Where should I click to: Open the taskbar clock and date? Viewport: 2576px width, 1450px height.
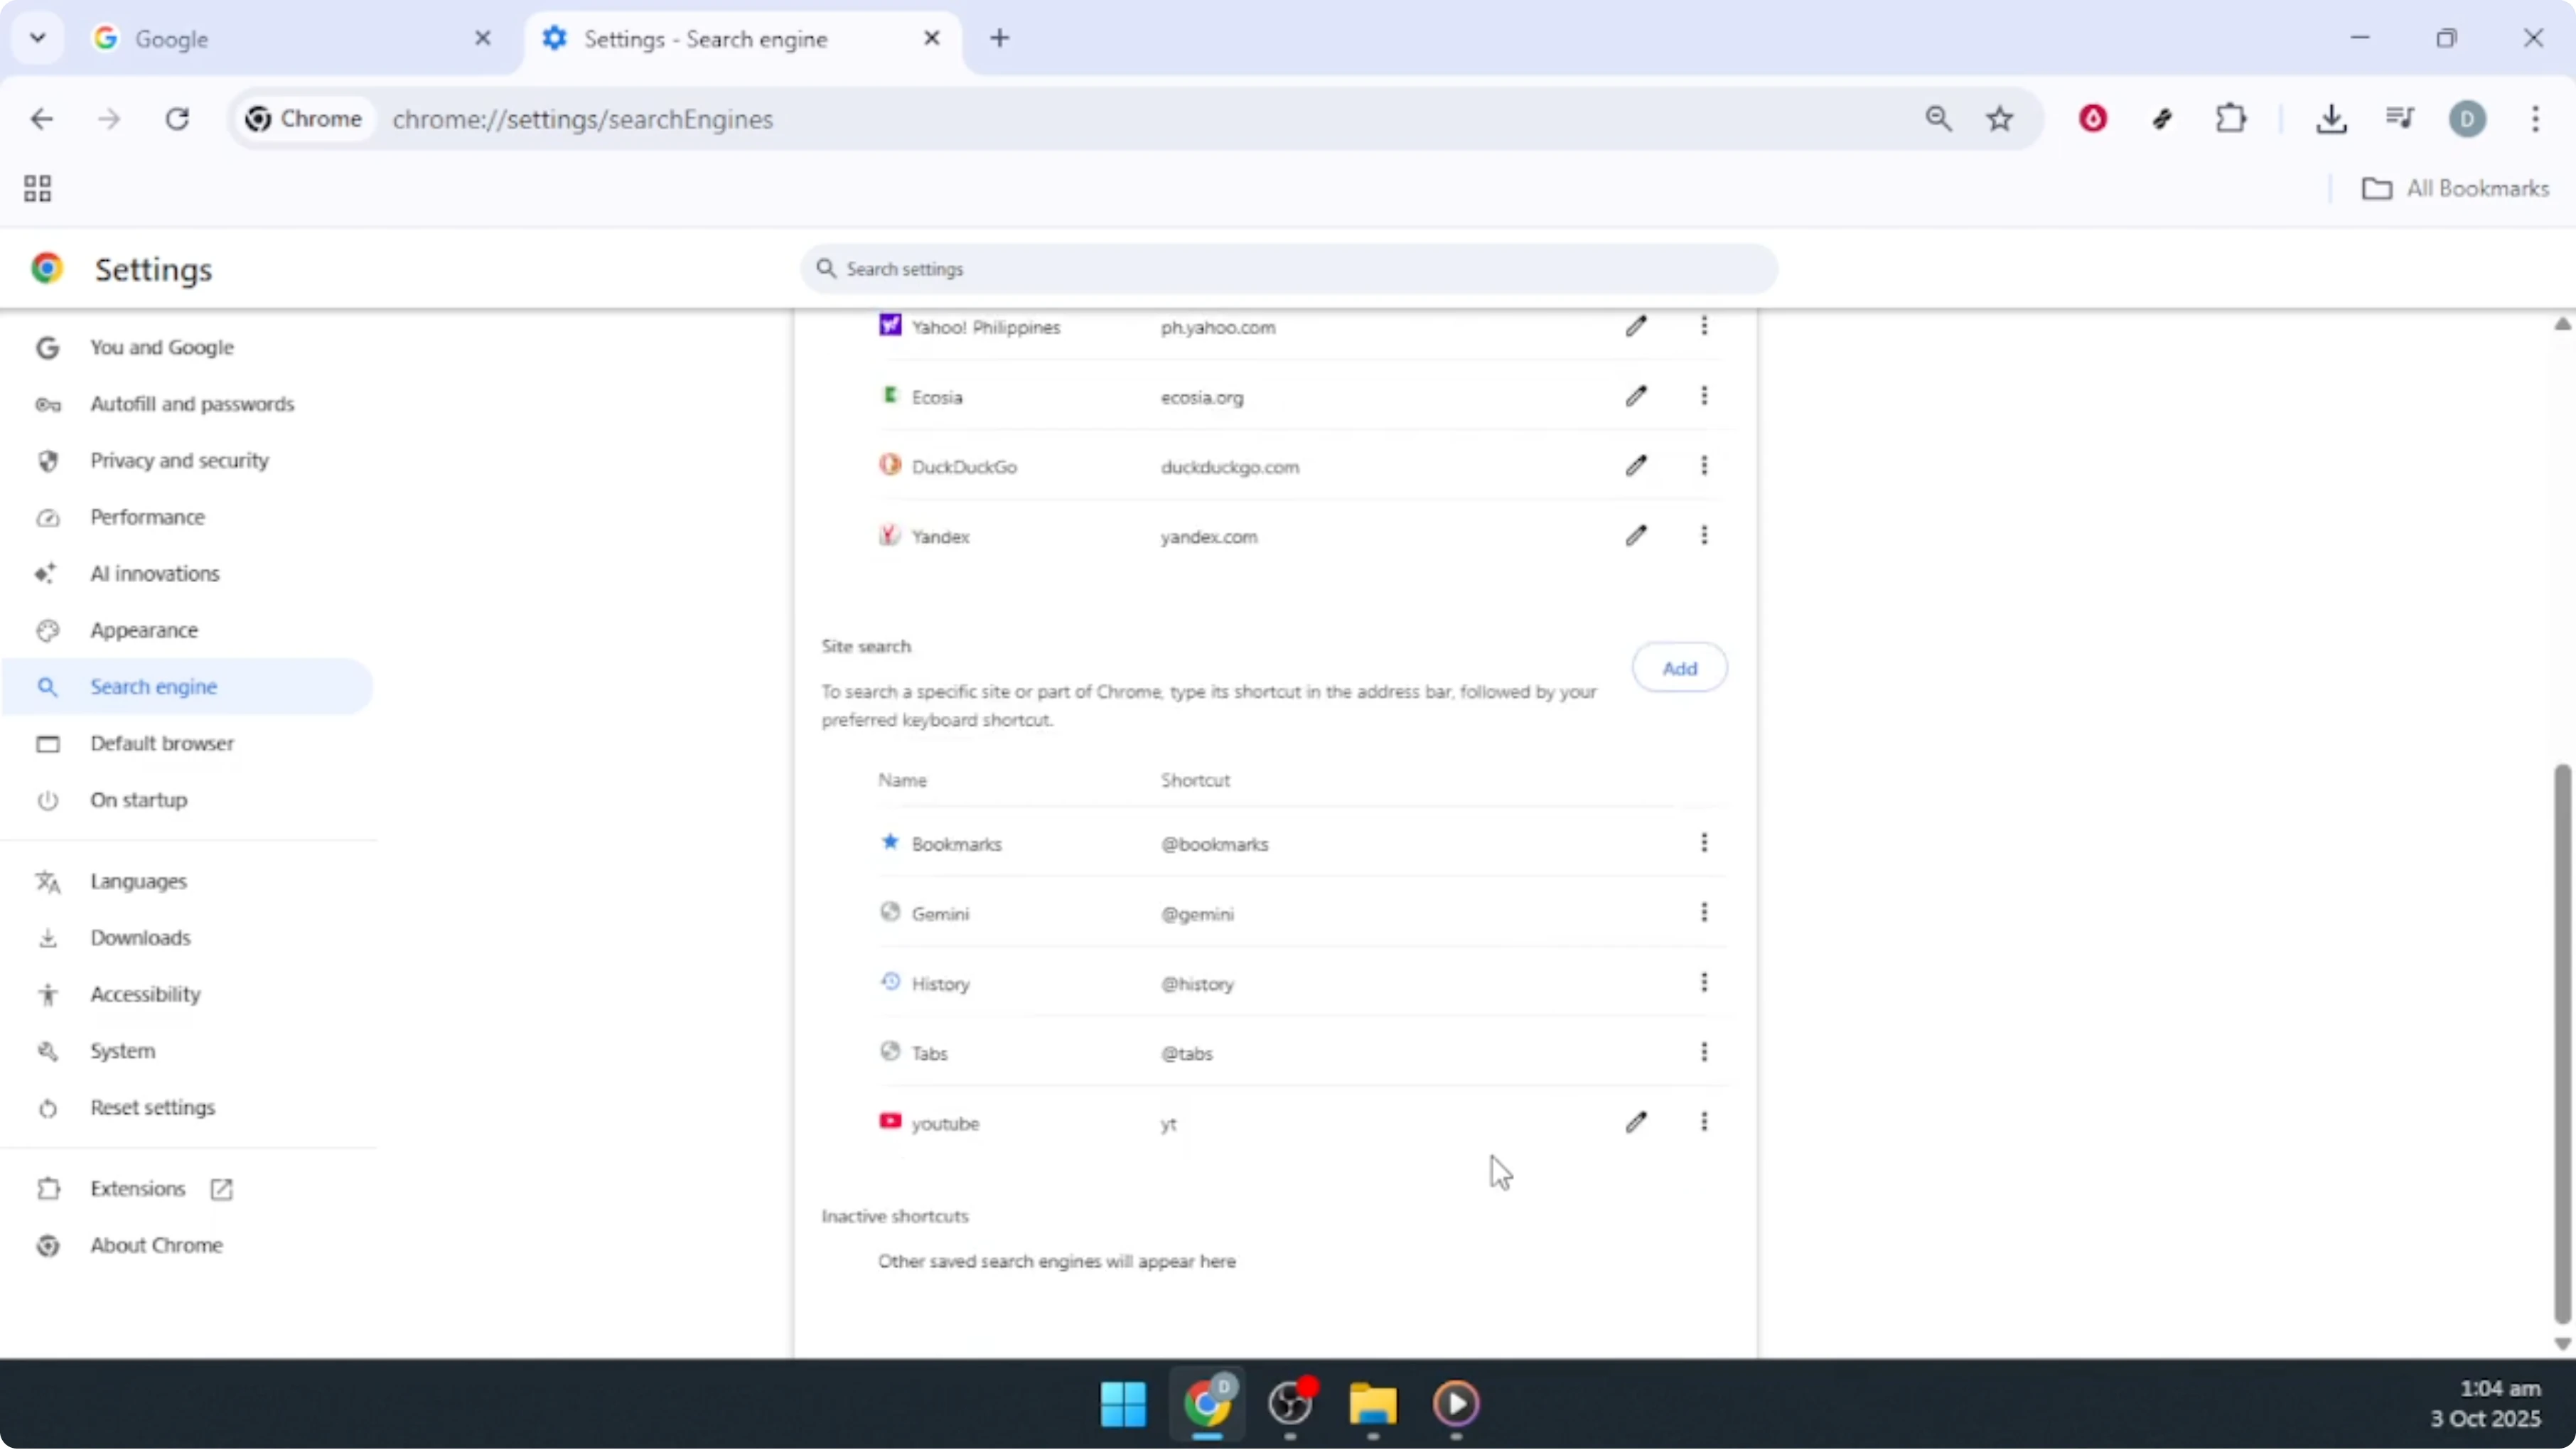point(2486,1404)
